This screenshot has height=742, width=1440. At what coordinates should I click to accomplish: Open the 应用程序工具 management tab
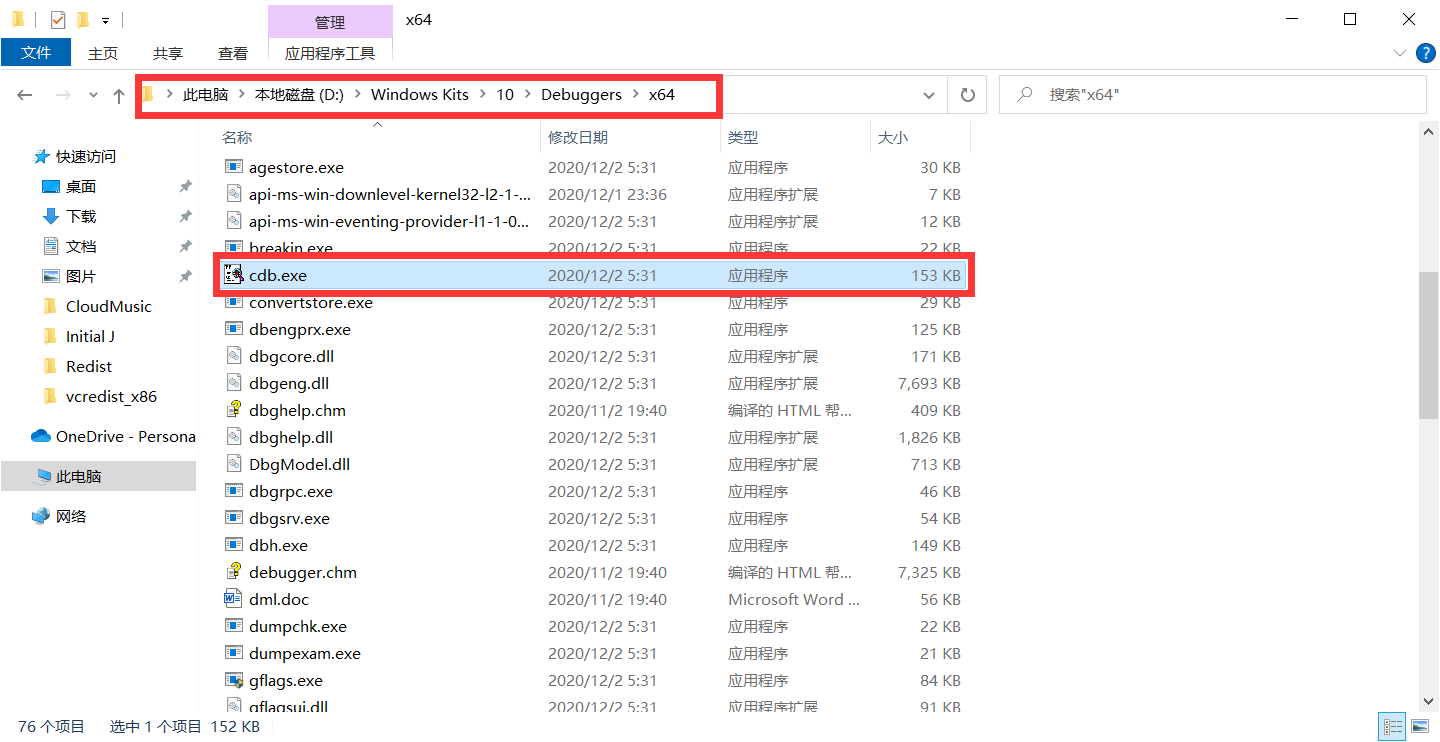(330, 53)
